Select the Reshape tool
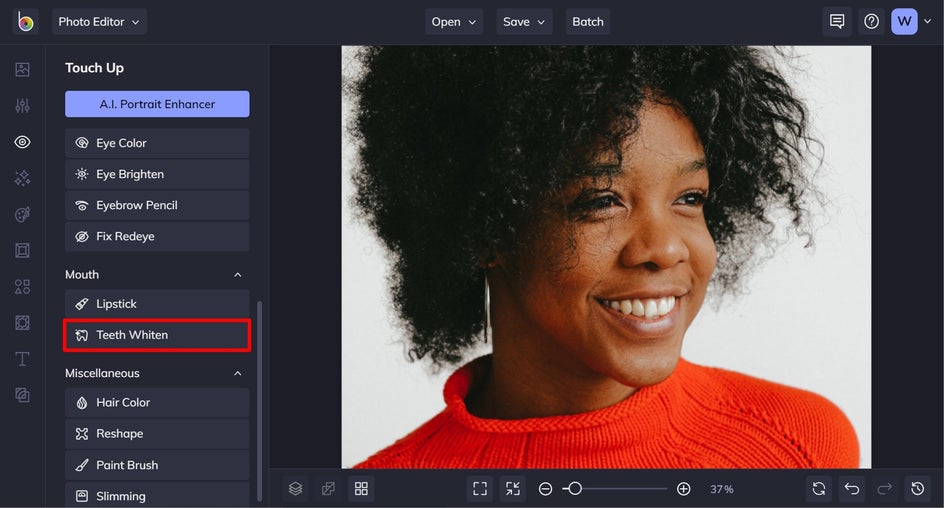 point(157,434)
